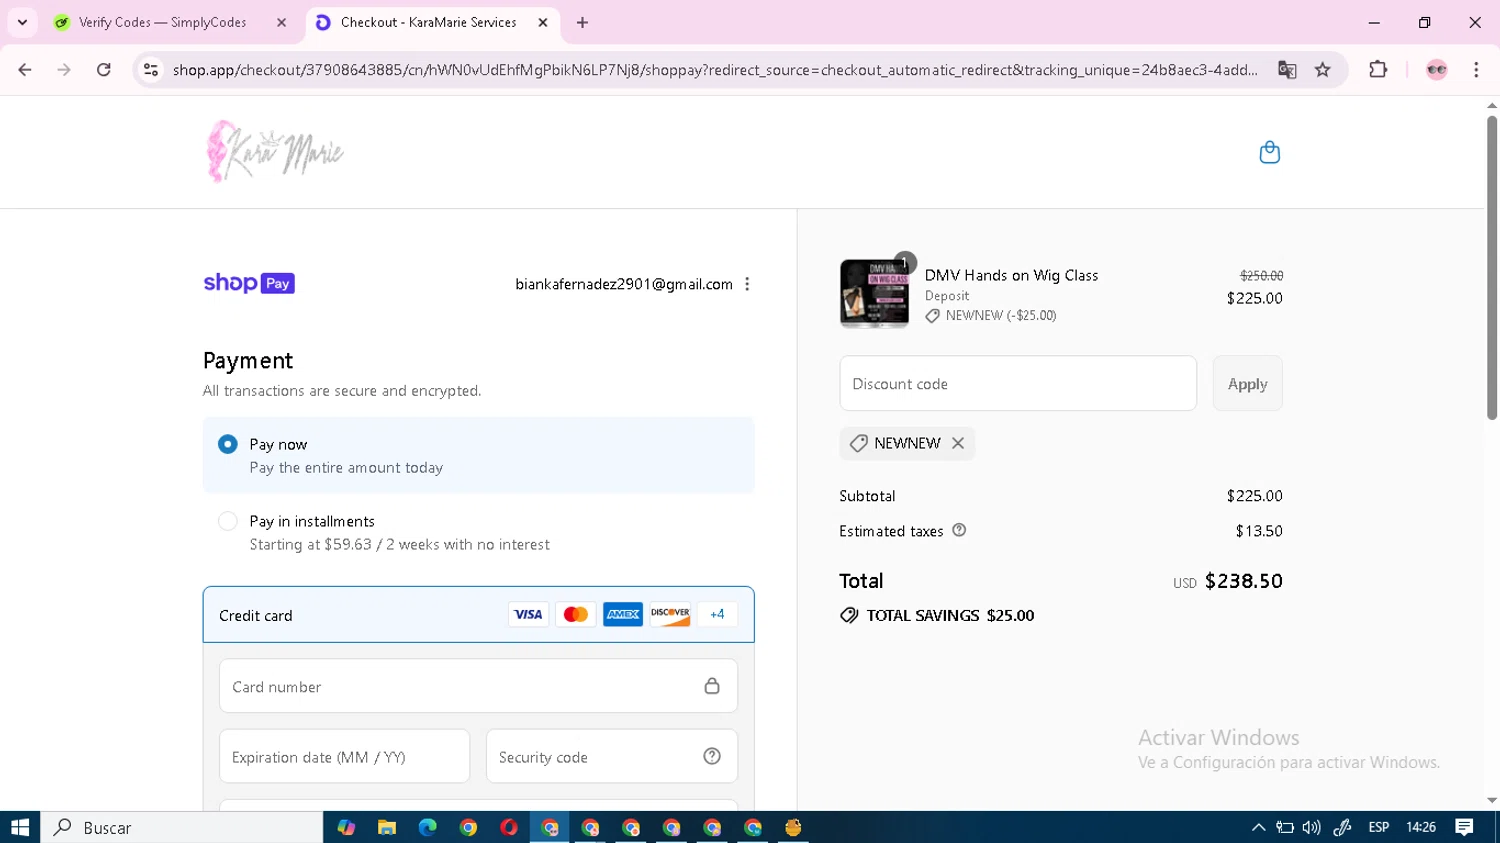Viewport: 1500px width, 843px height.
Task: Show the +4 additional card types
Action: [717, 614]
